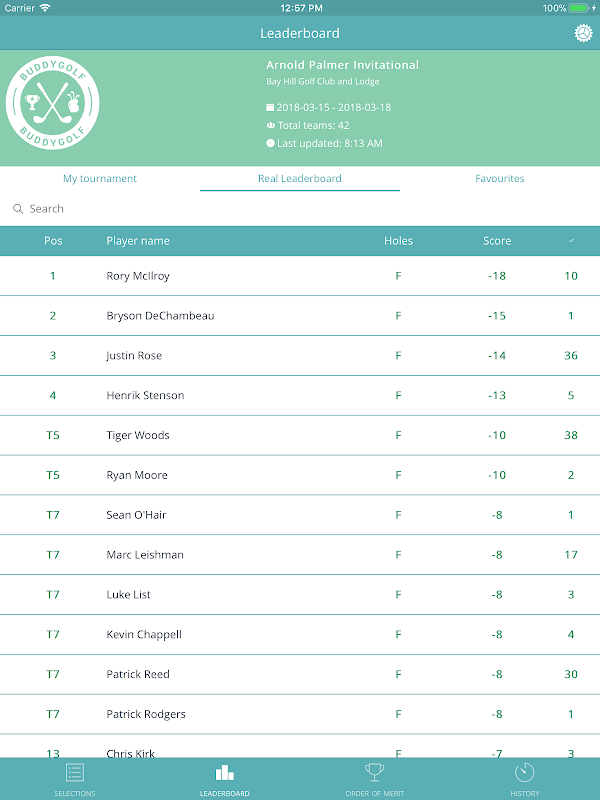Tap the search magnifier icon

point(18,209)
